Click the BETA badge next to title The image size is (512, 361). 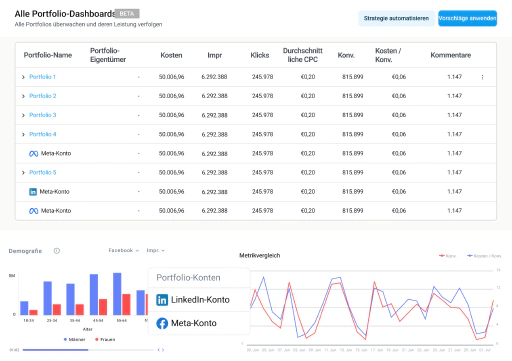pos(127,14)
